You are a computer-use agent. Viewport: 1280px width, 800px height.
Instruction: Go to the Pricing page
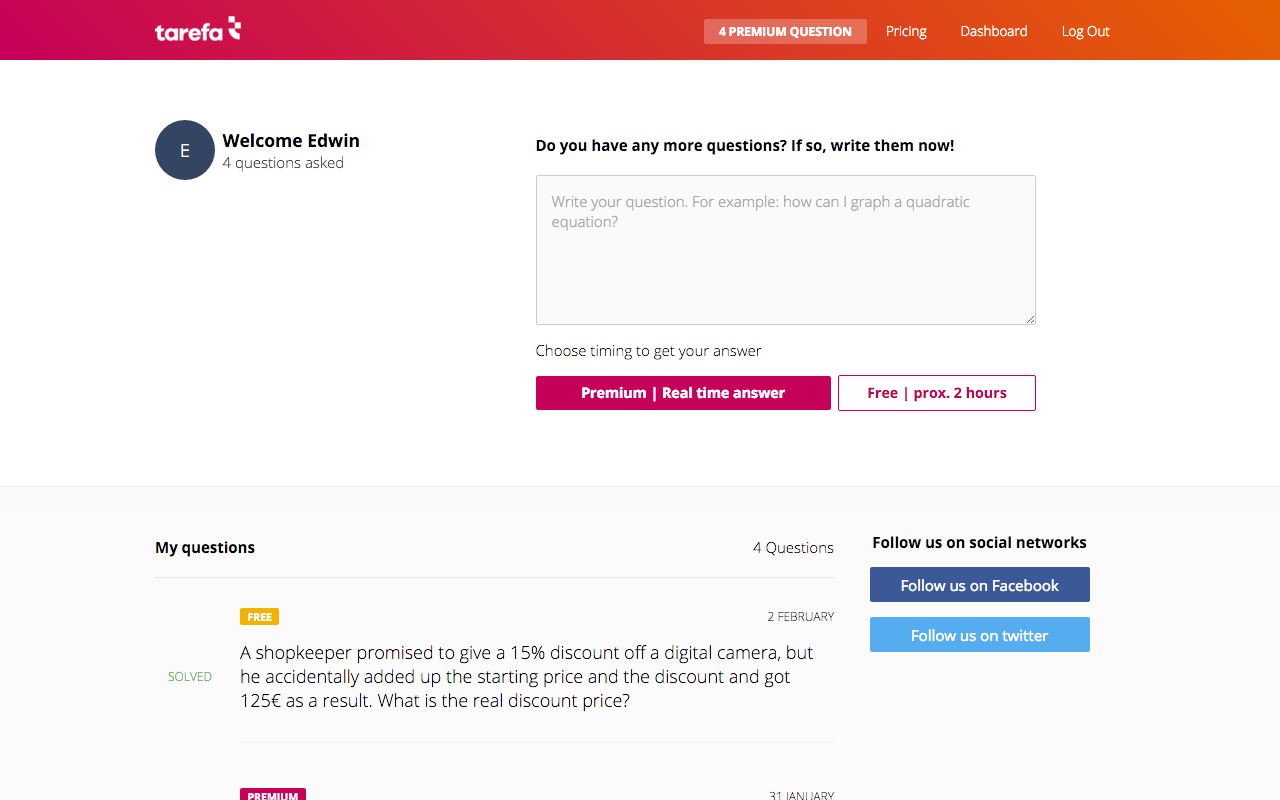pos(906,31)
